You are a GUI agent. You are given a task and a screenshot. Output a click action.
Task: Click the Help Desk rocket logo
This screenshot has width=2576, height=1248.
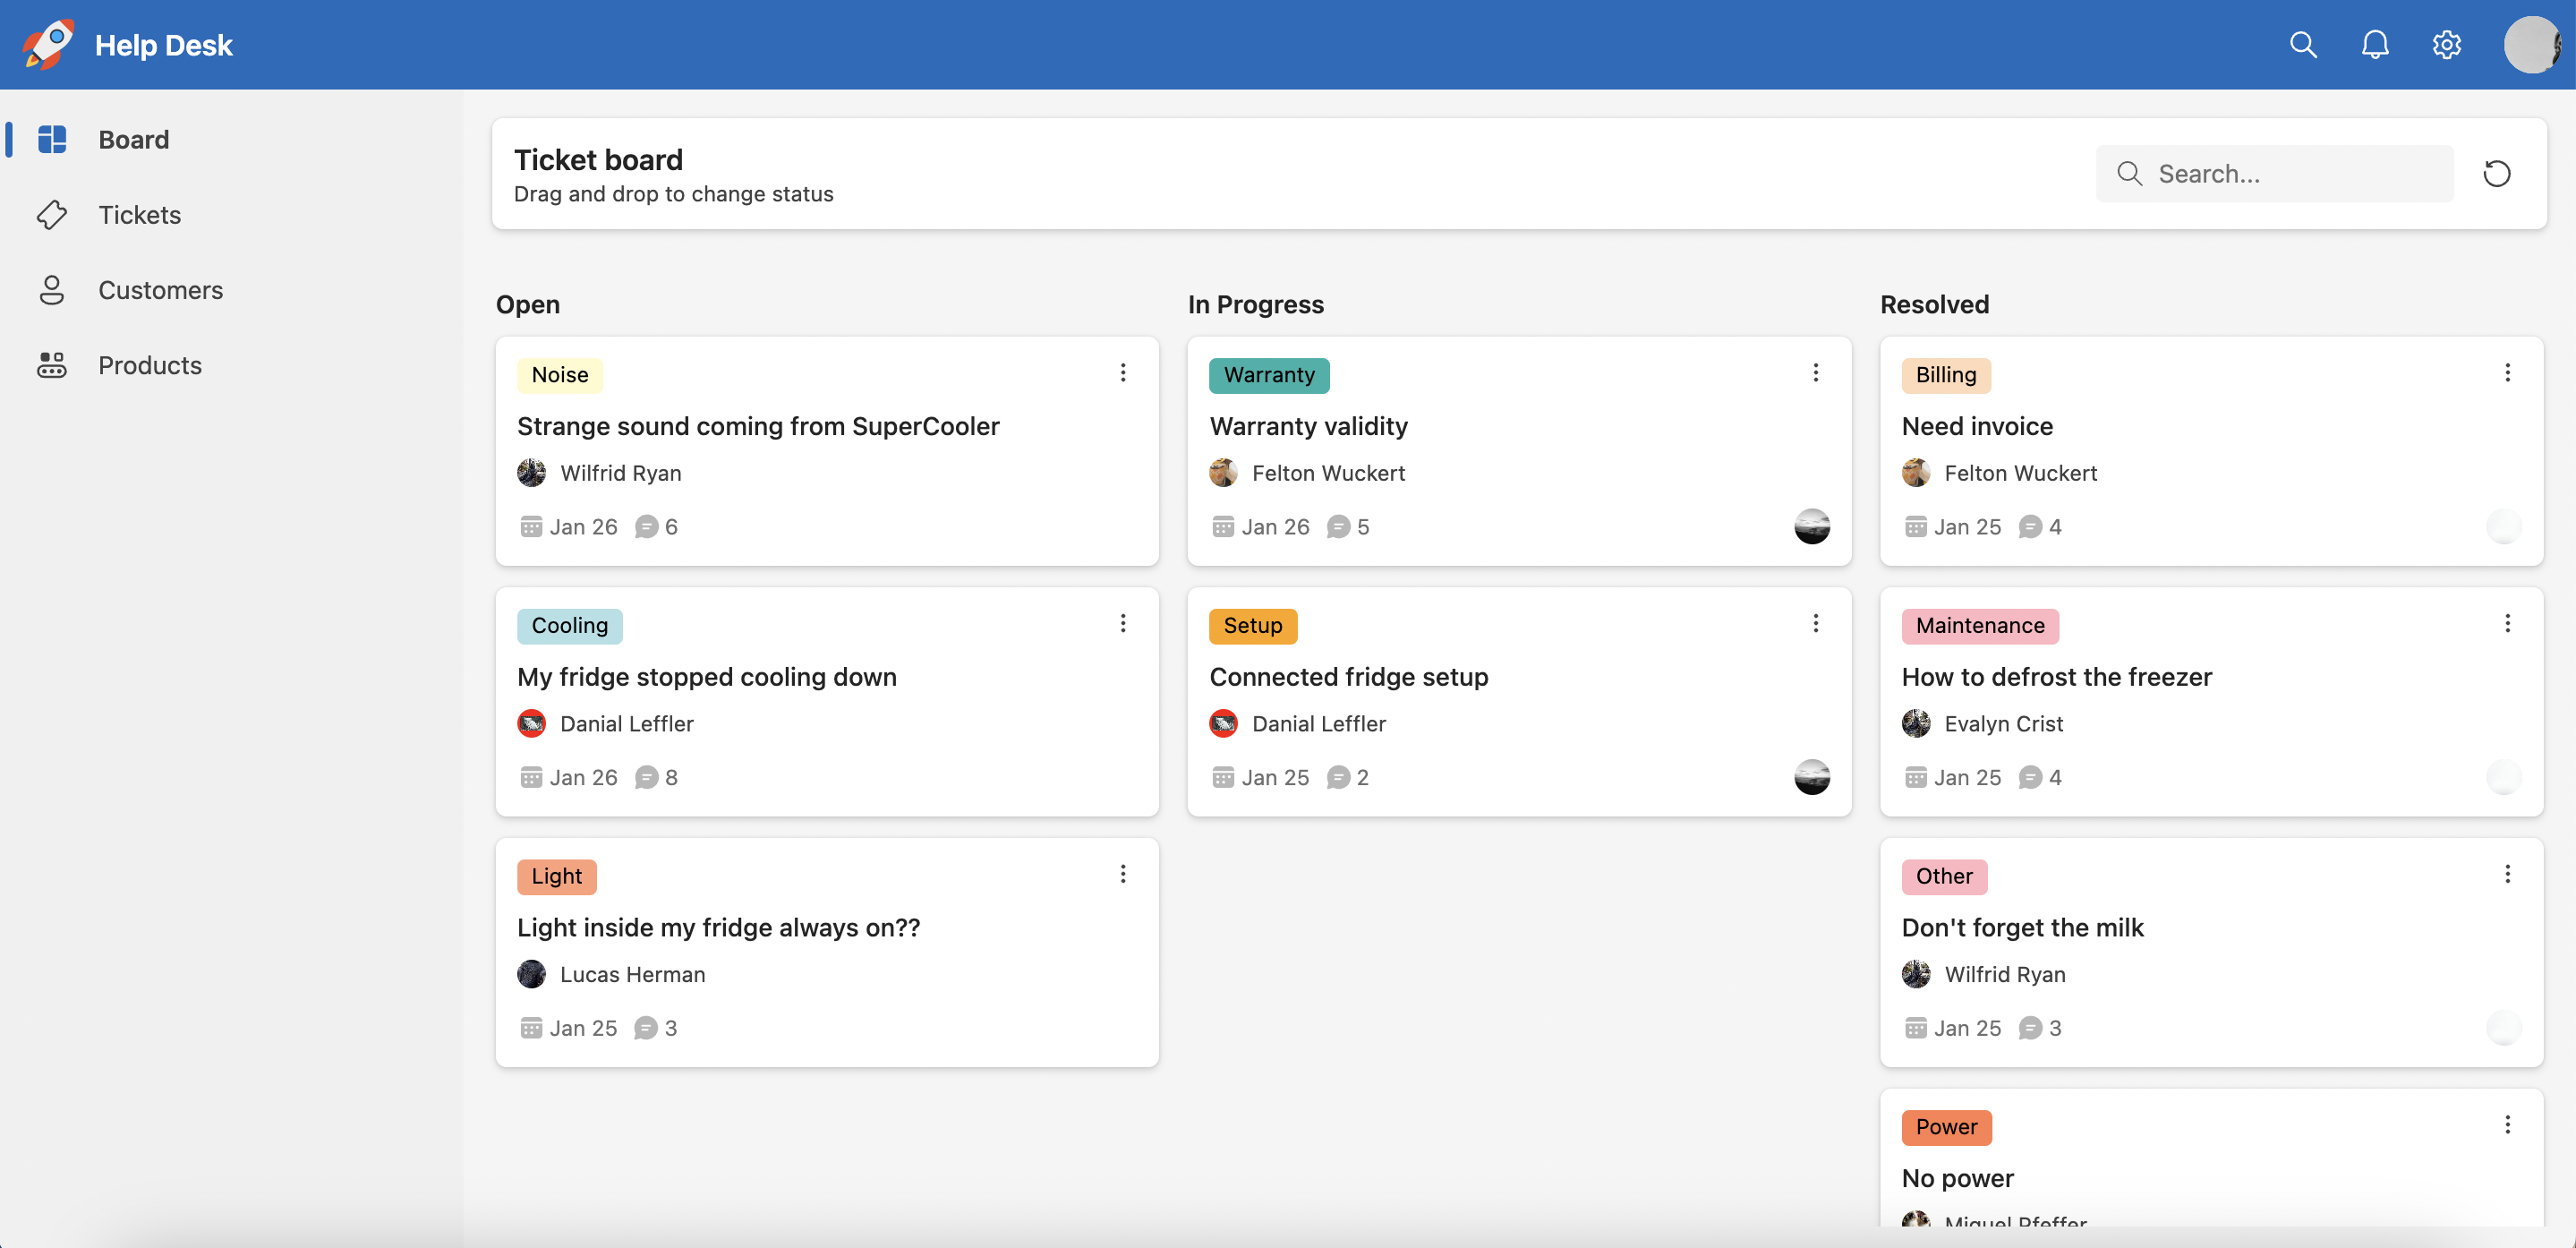click(x=47, y=44)
